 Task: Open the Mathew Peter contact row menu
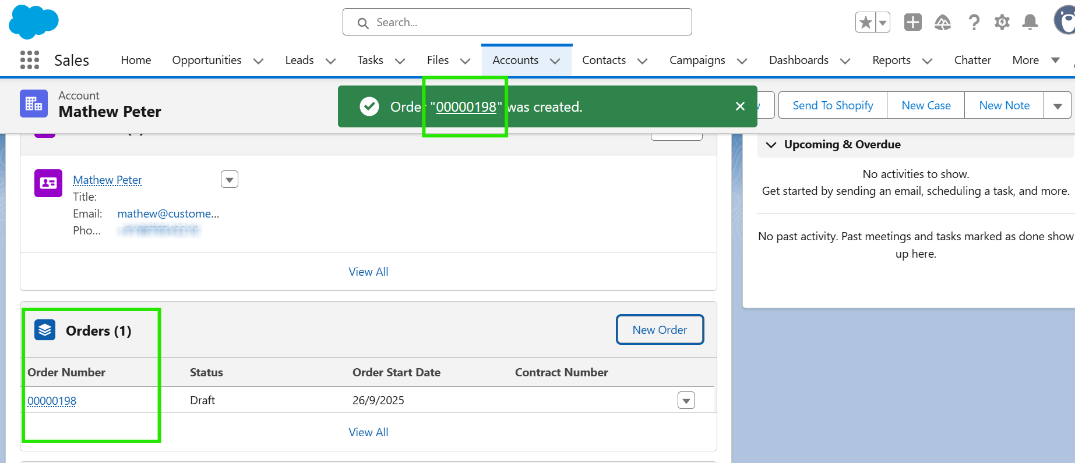(230, 180)
